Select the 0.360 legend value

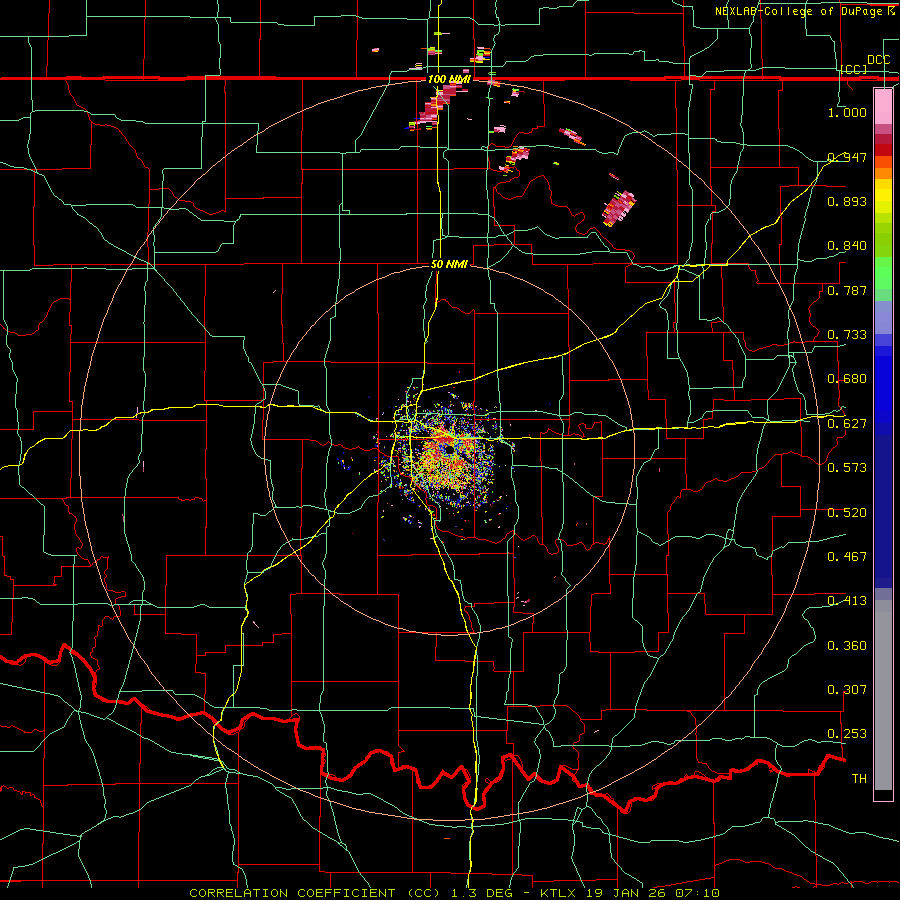(847, 646)
